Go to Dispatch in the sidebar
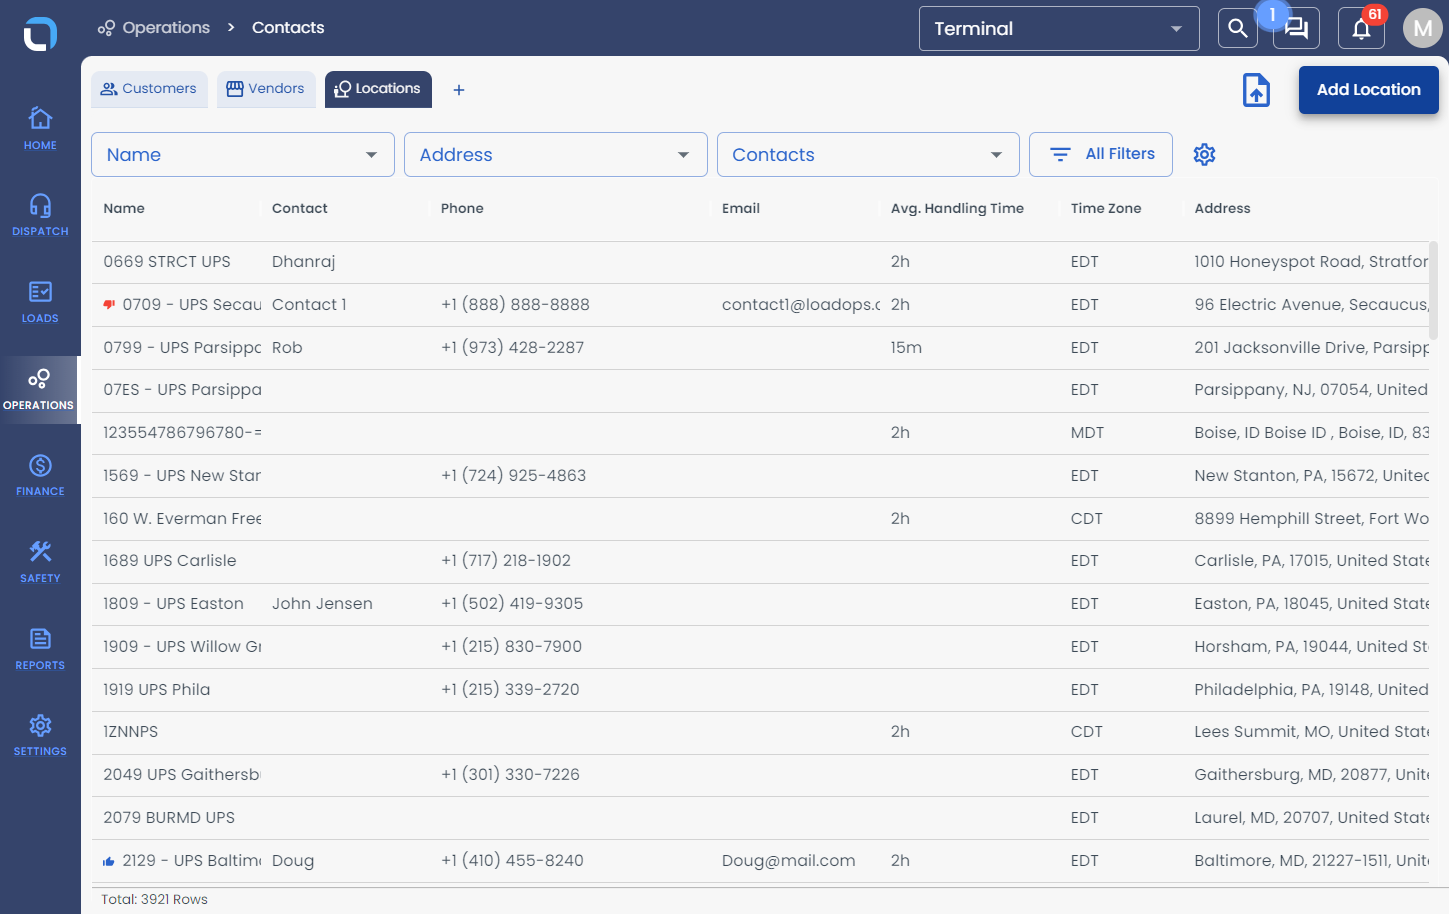This screenshot has height=914, width=1449. point(40,215)
